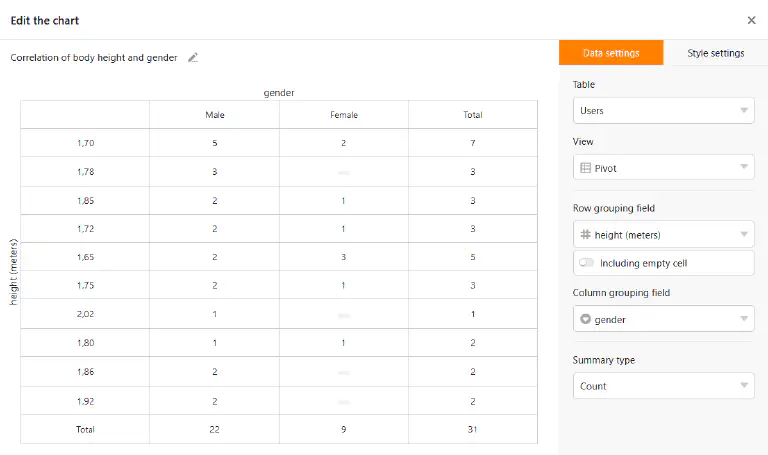Open the View dropdown showing Pivot

click(663, 168)
